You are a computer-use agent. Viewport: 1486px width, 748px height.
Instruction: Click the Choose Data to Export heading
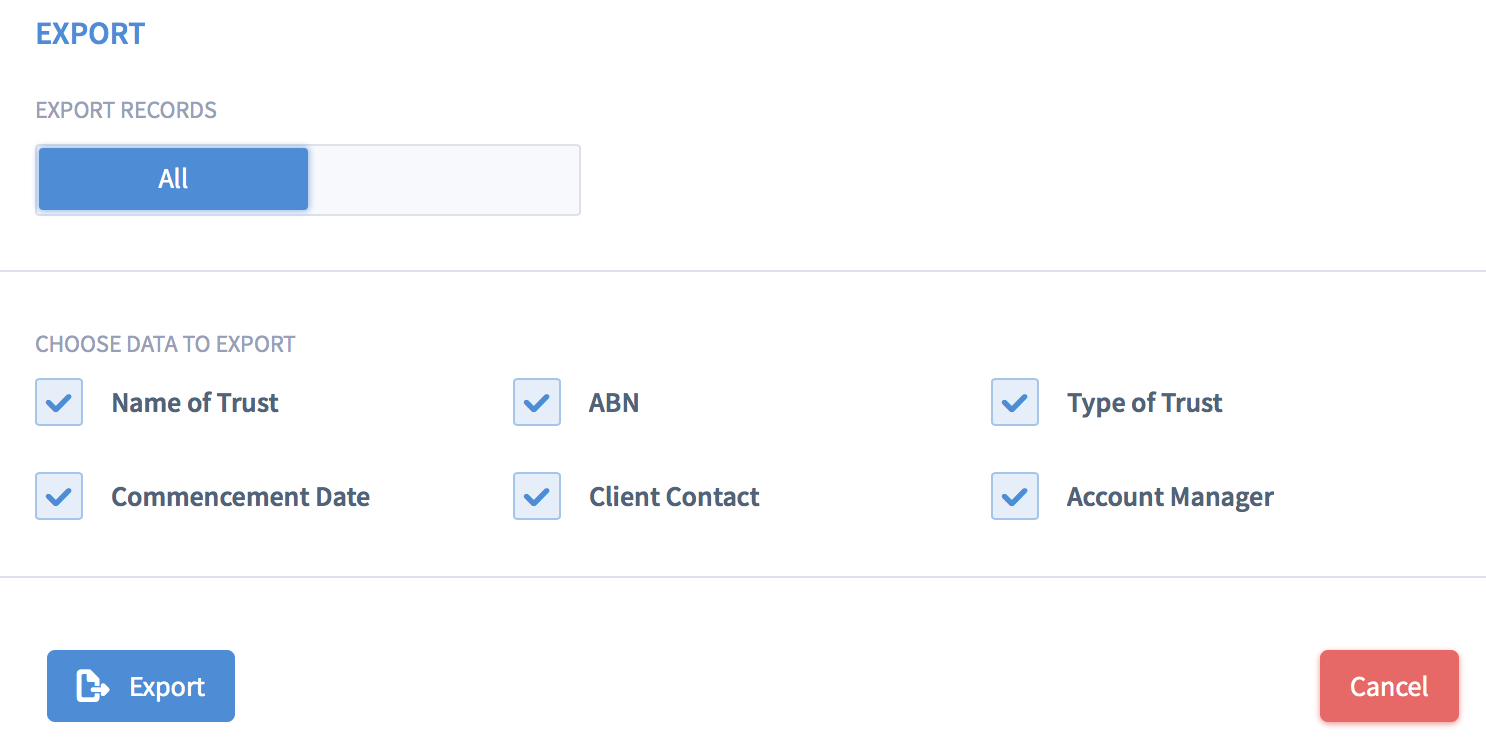[165, 344]
